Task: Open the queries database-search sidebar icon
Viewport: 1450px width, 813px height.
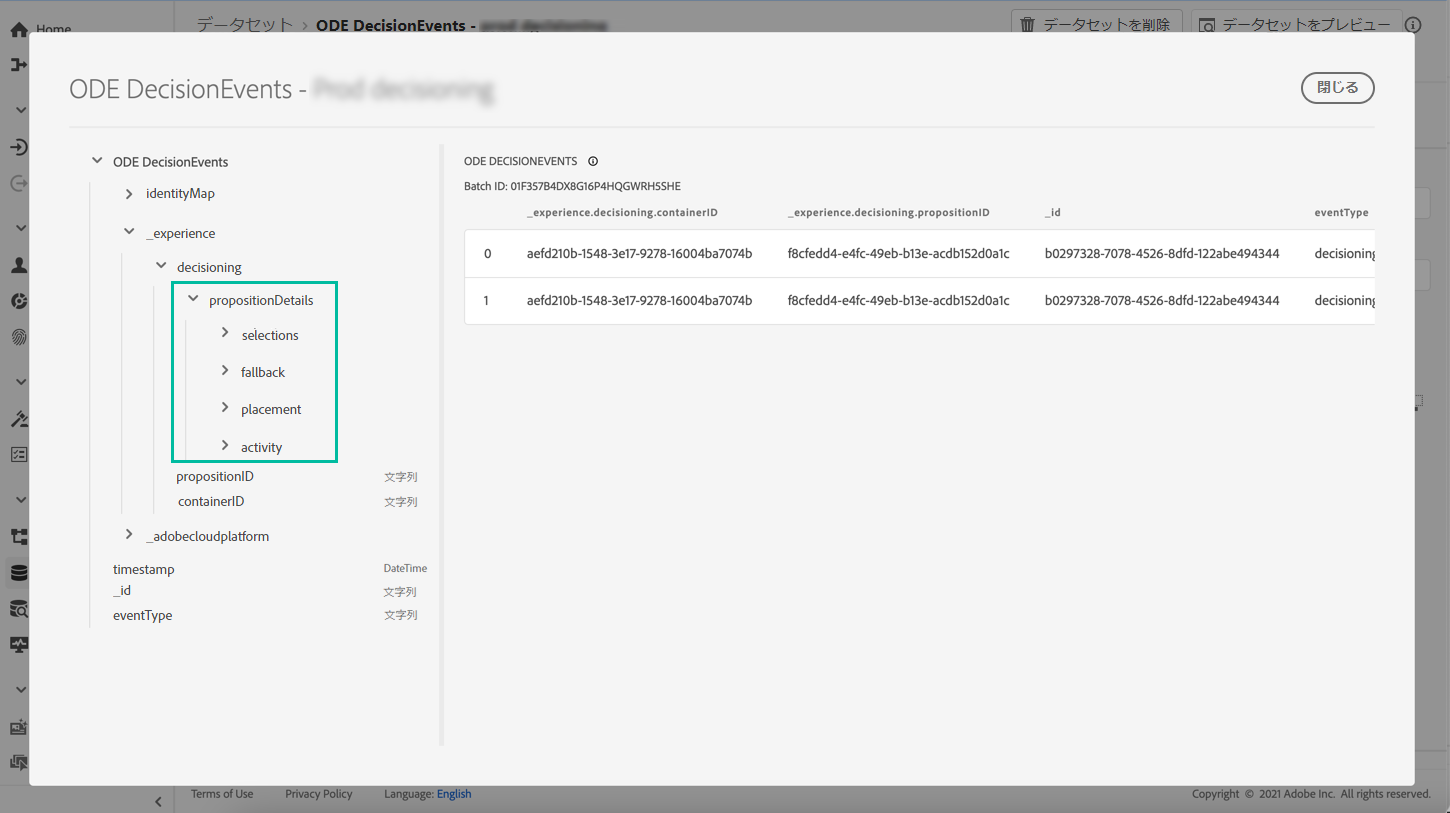Action: pos(18,608)
